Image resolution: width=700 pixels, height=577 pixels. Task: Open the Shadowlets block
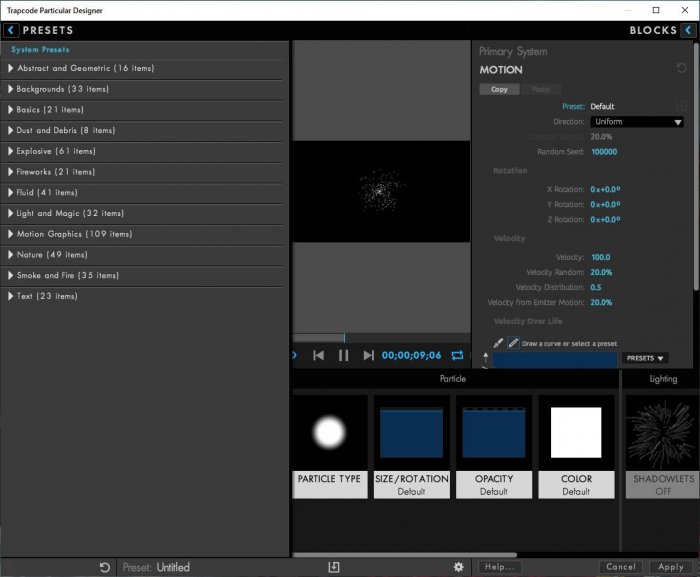point(663,447)
